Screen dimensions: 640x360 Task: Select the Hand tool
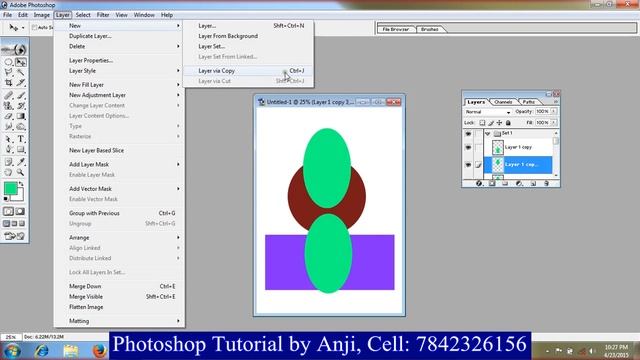click(x=8, y=172)
